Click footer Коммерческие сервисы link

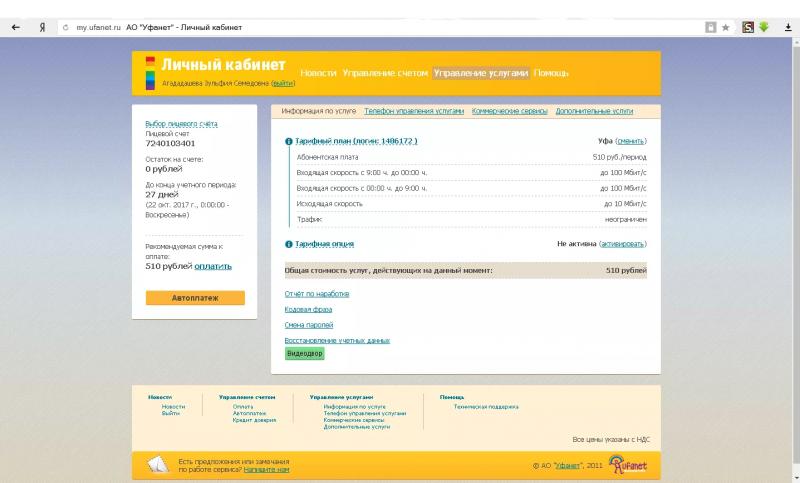click(x=354, y=420)
